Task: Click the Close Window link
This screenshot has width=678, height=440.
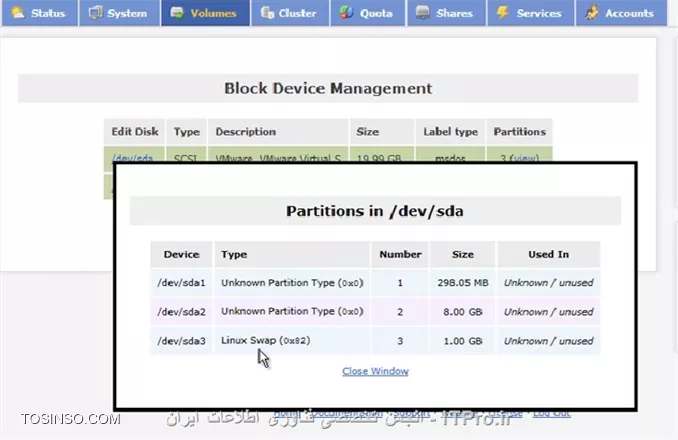Action: pyautogui.click(x=375, y=371)
